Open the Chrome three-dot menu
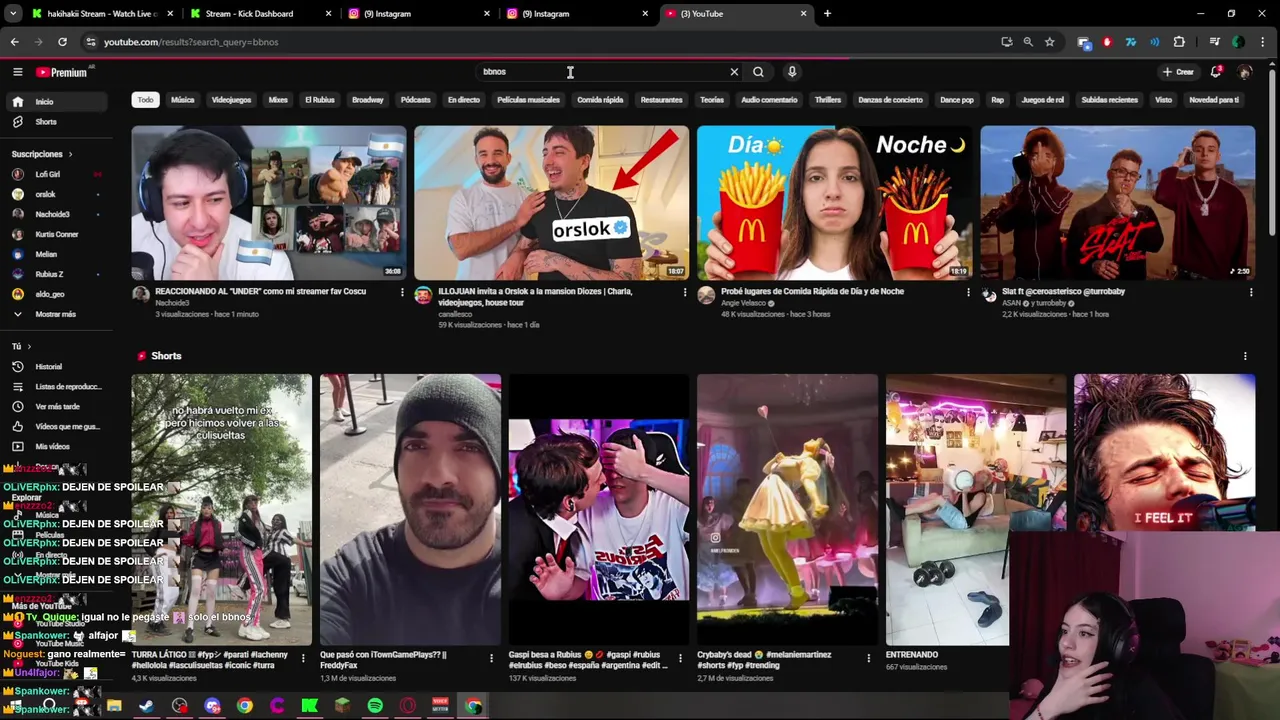Viewport: 1280px width, 720px height. (1263, 42)
